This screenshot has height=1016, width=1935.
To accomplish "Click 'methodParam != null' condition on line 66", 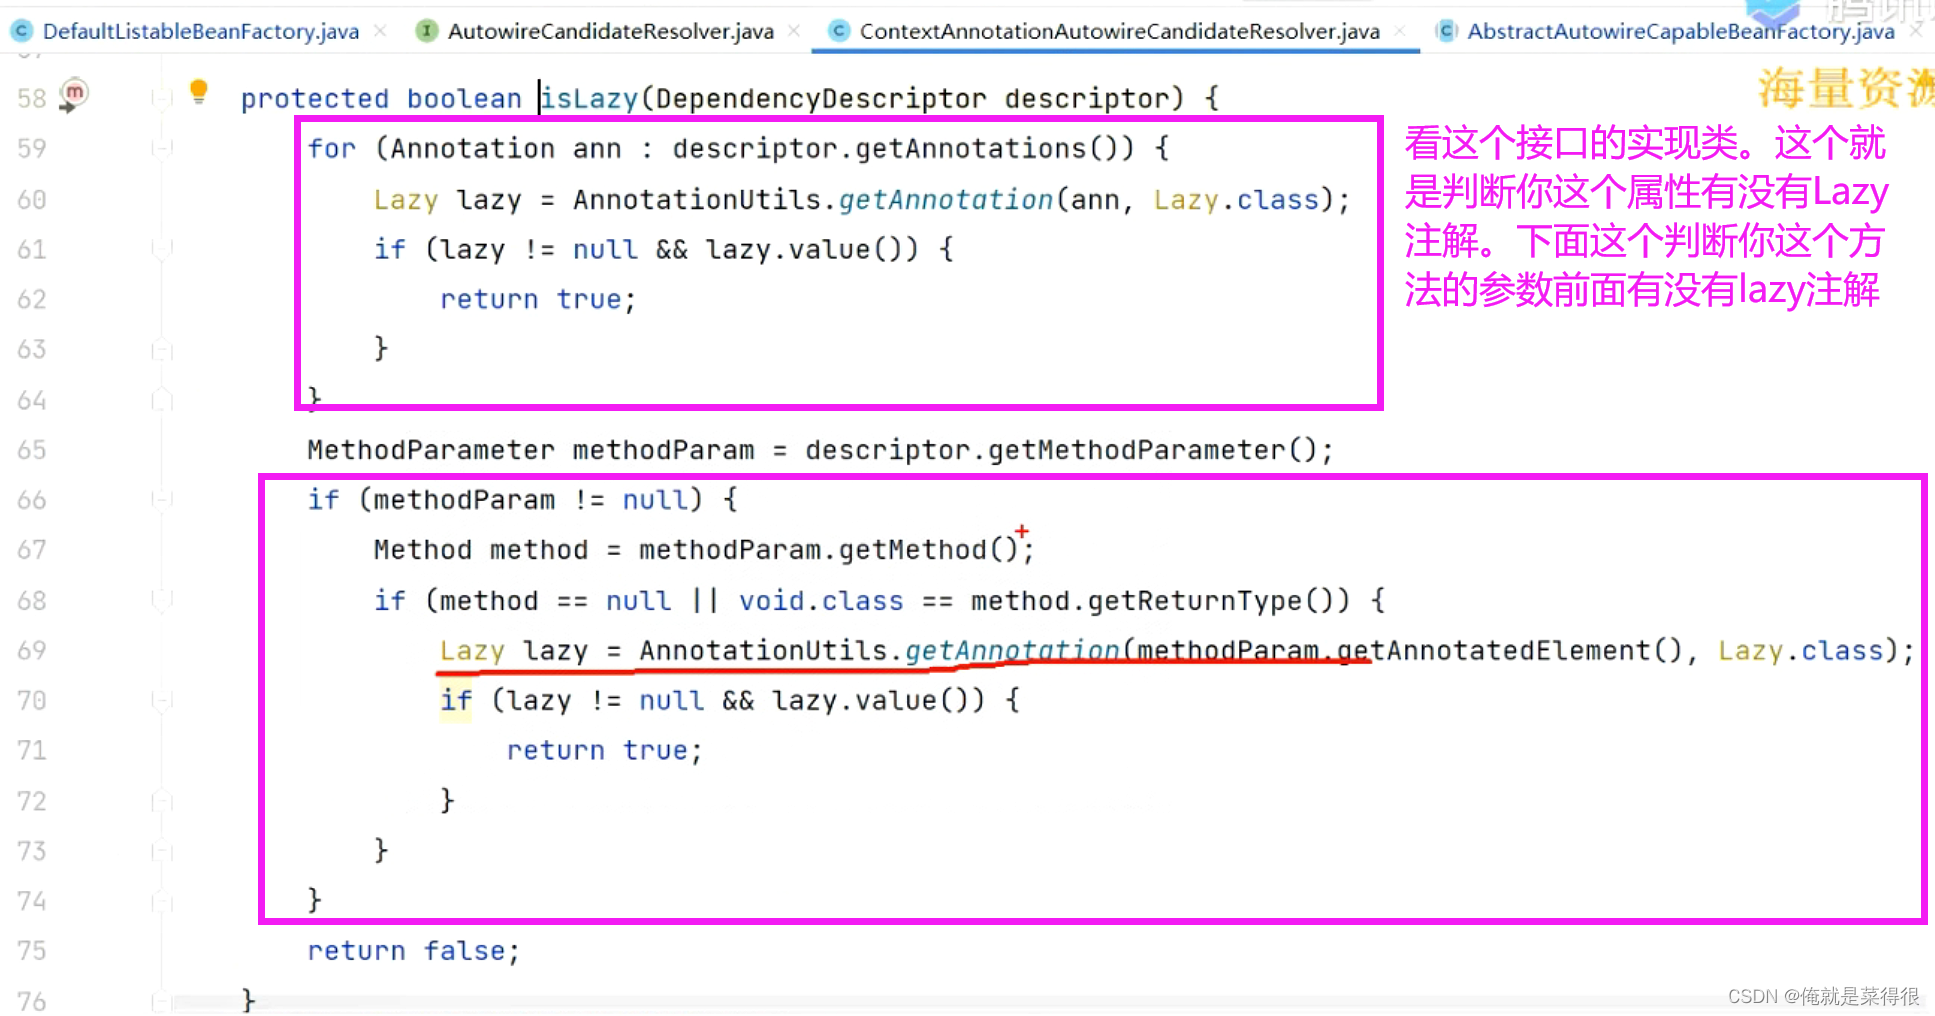I will click(531, 499).
